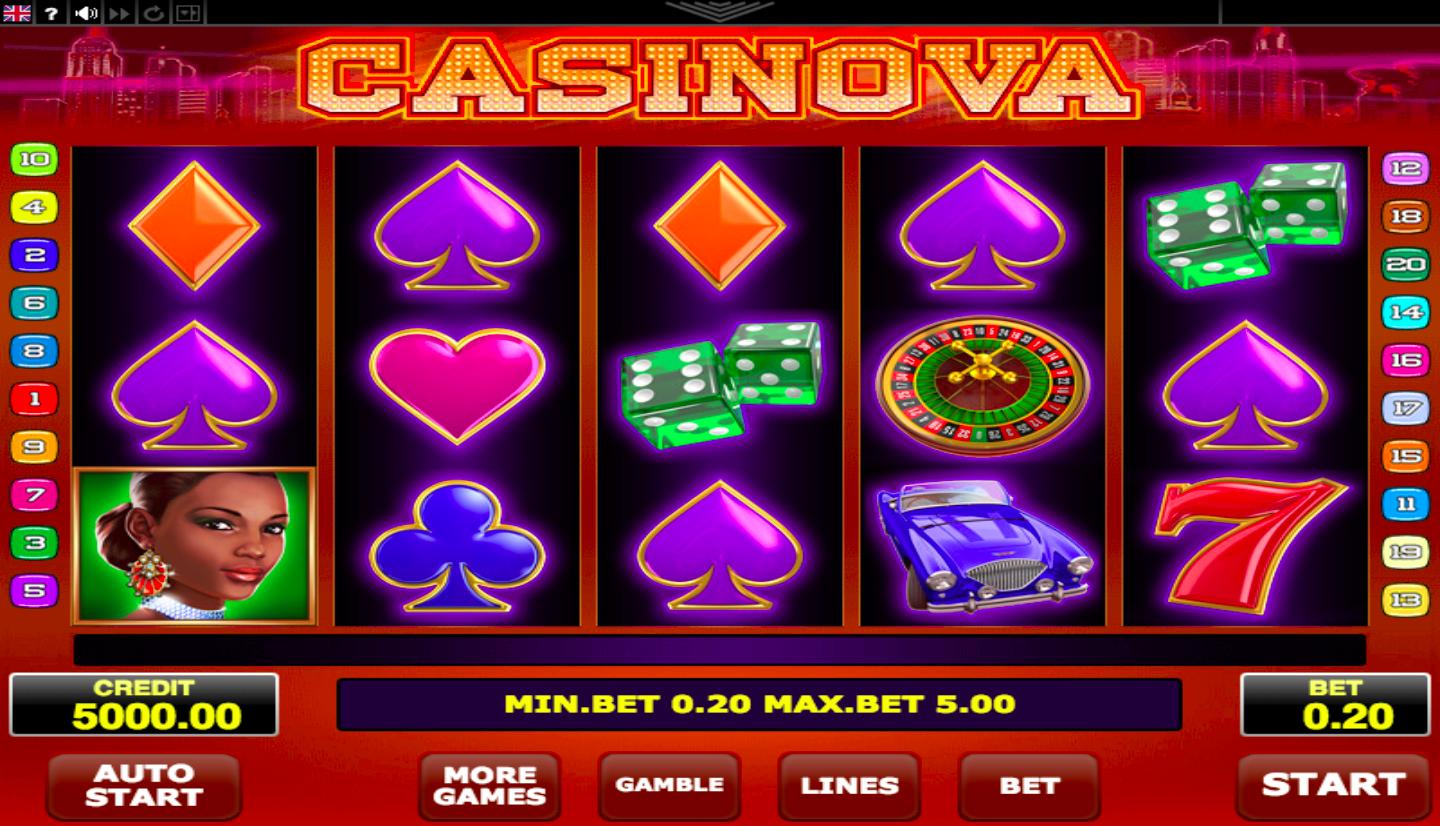1440x826 pixels.
Task: Click the woman portrait symbol on reel one
Action: pos(195,546)
